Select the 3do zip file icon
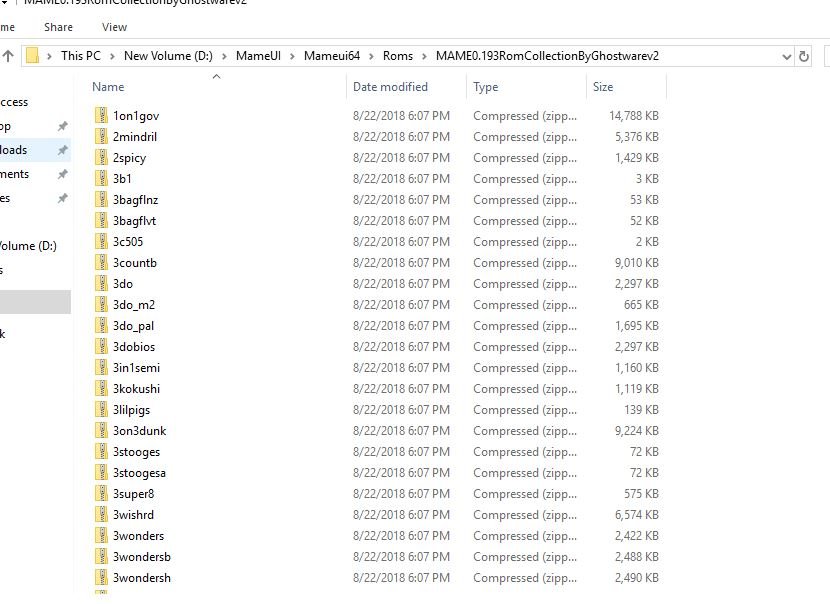Screen dimensions: 830x604 tap(101, 284)
